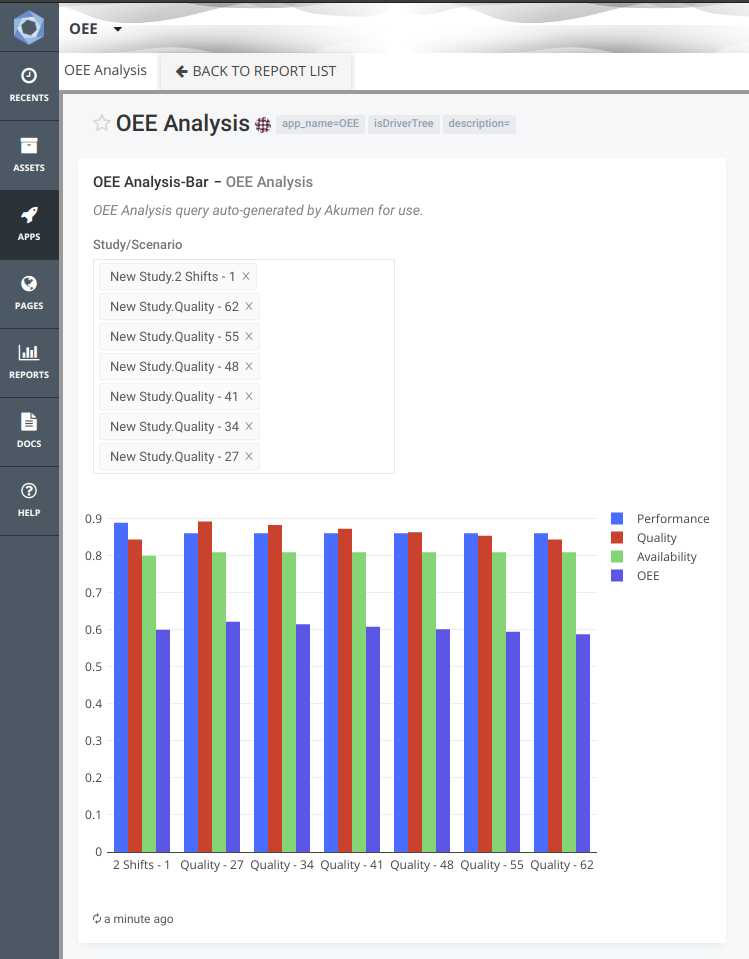Screen dimensions: 749x959
Task: Open the Assets section in sidebar
Action: (x=29, y=154)
